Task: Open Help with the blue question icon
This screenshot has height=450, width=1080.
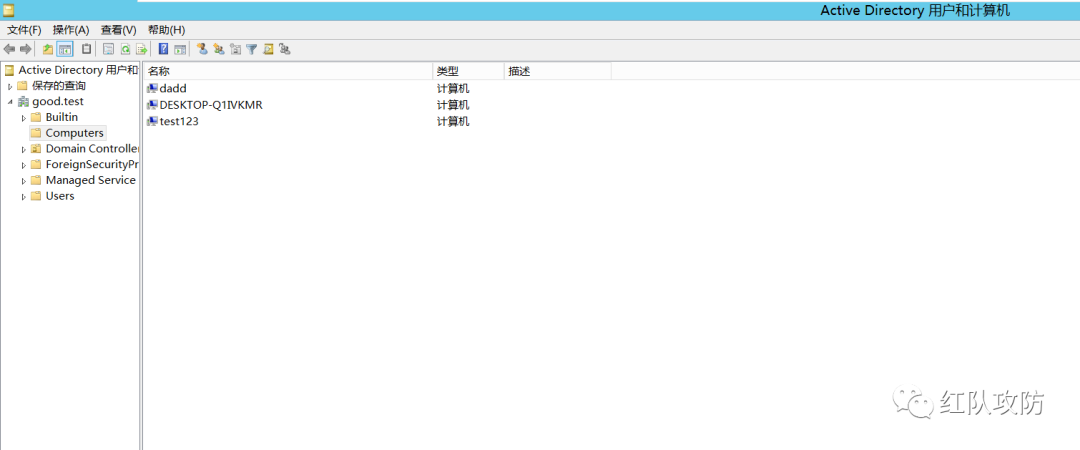Action: 163,49
